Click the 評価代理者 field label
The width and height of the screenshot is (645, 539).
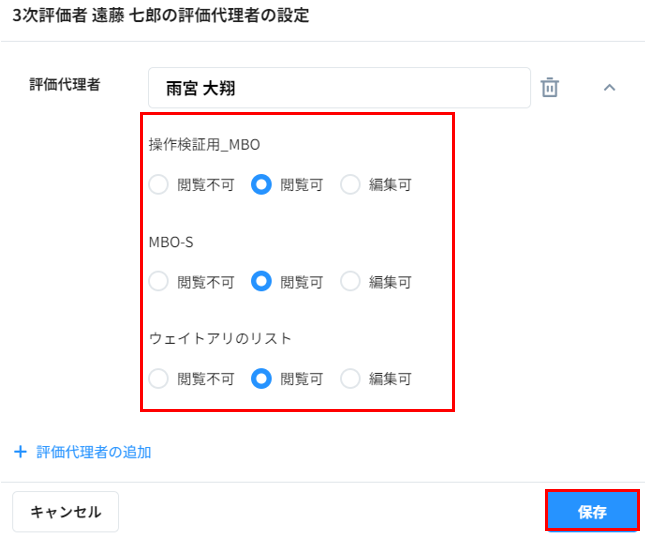(x=65, y=85)
